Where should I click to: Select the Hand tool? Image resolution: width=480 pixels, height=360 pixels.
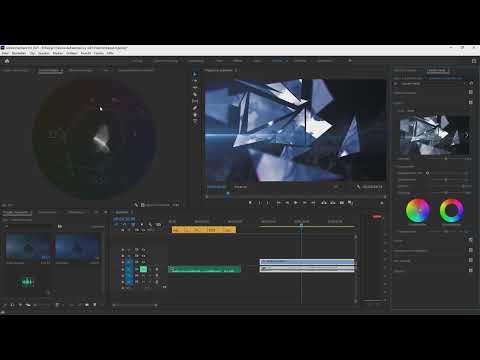pyautogui.click(x=195, y=115)
